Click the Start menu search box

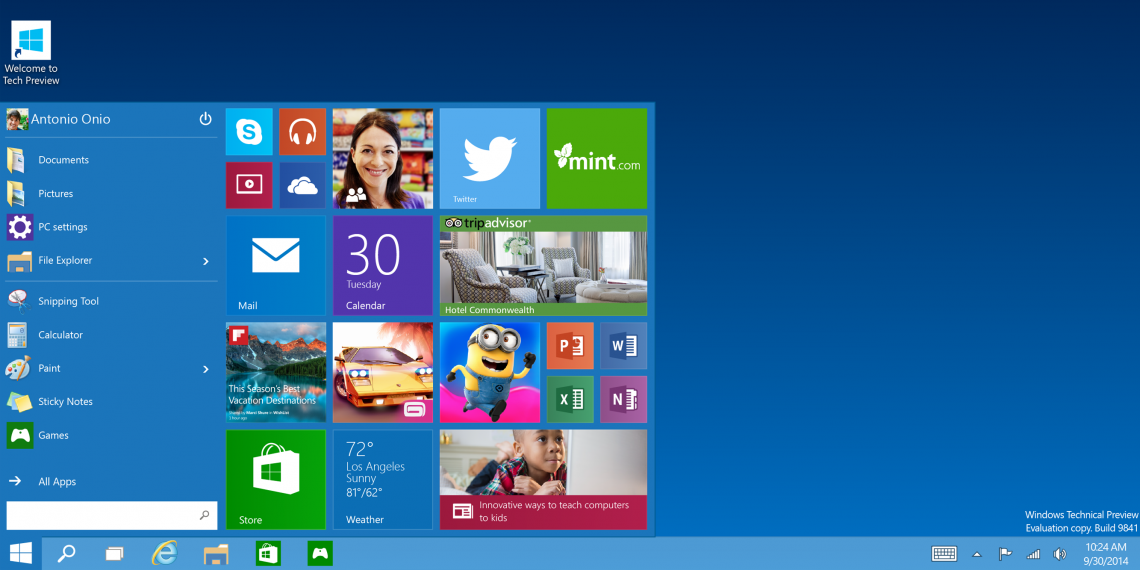(x=100, y=515)
